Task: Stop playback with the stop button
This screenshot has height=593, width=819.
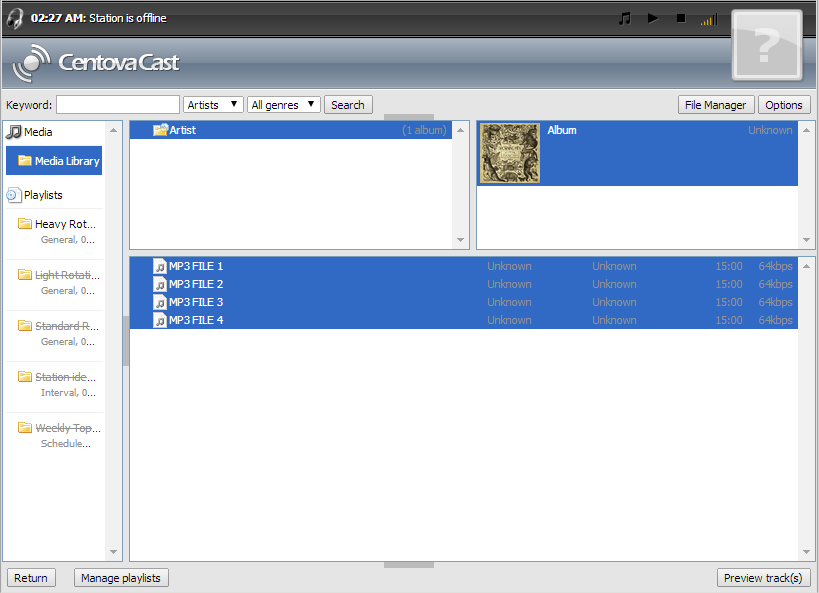Action: [681, 18]
